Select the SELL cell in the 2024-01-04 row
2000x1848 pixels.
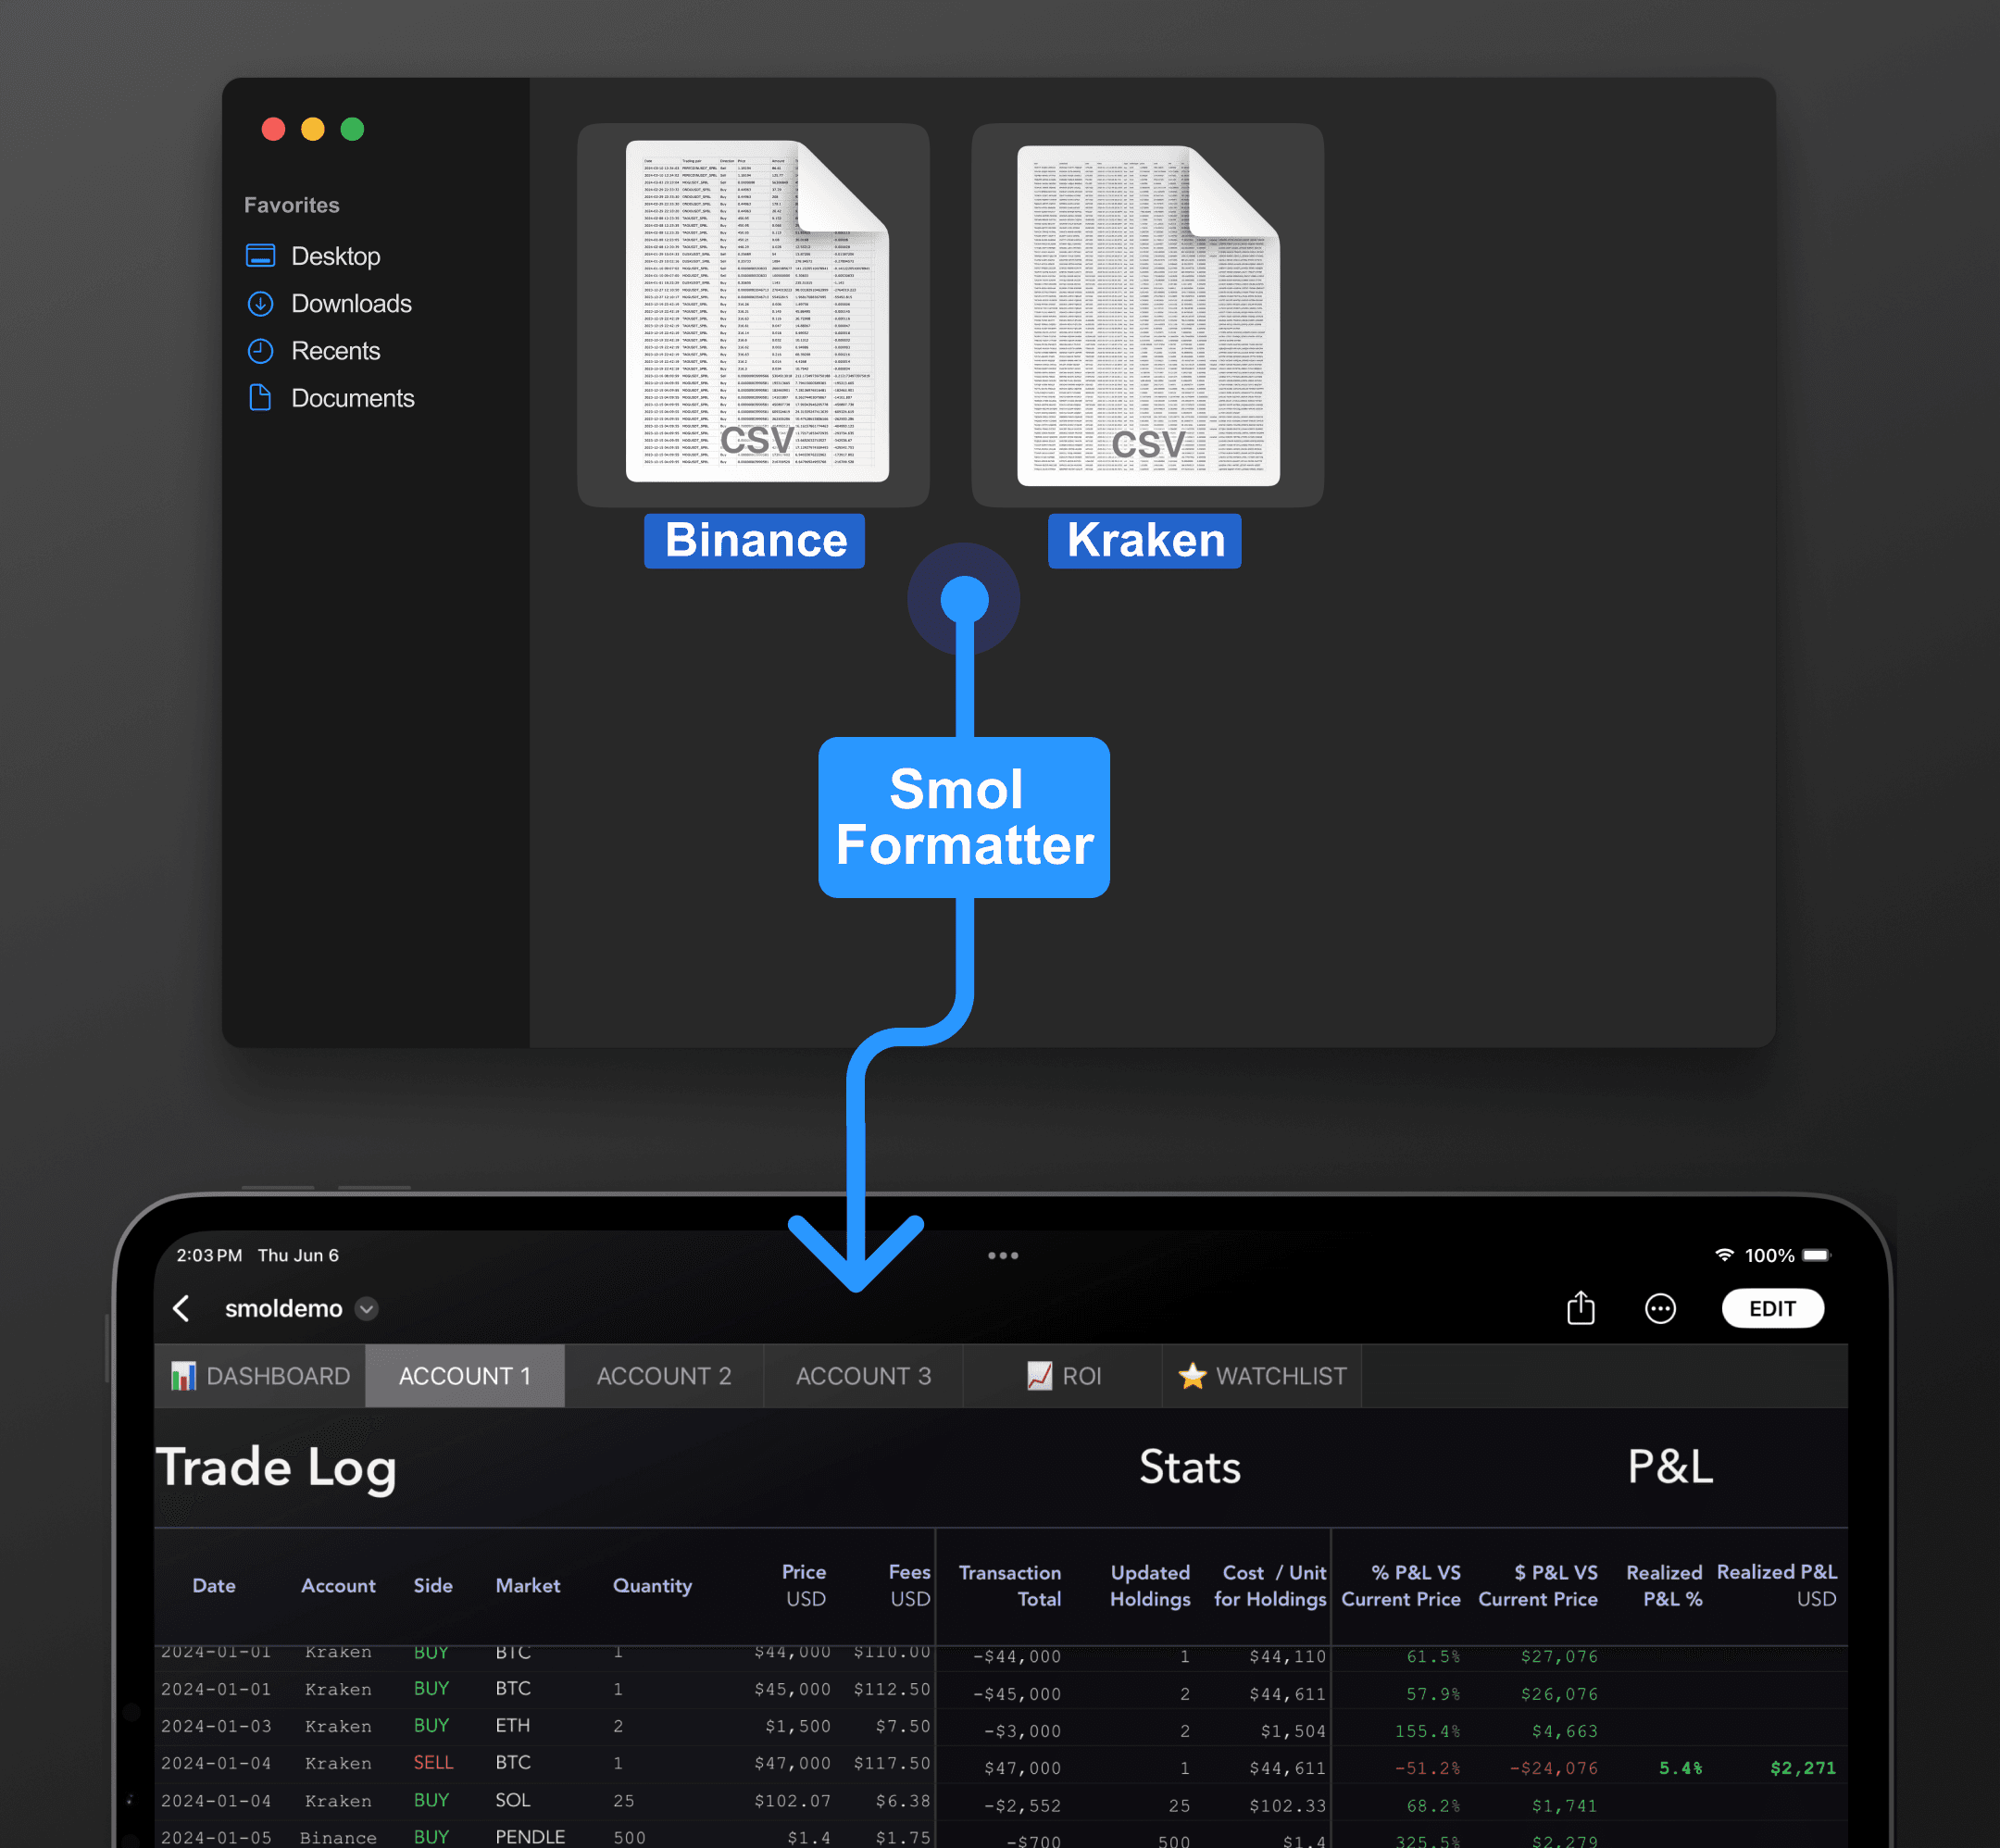pyautogui.click(x=433, y=1762)
